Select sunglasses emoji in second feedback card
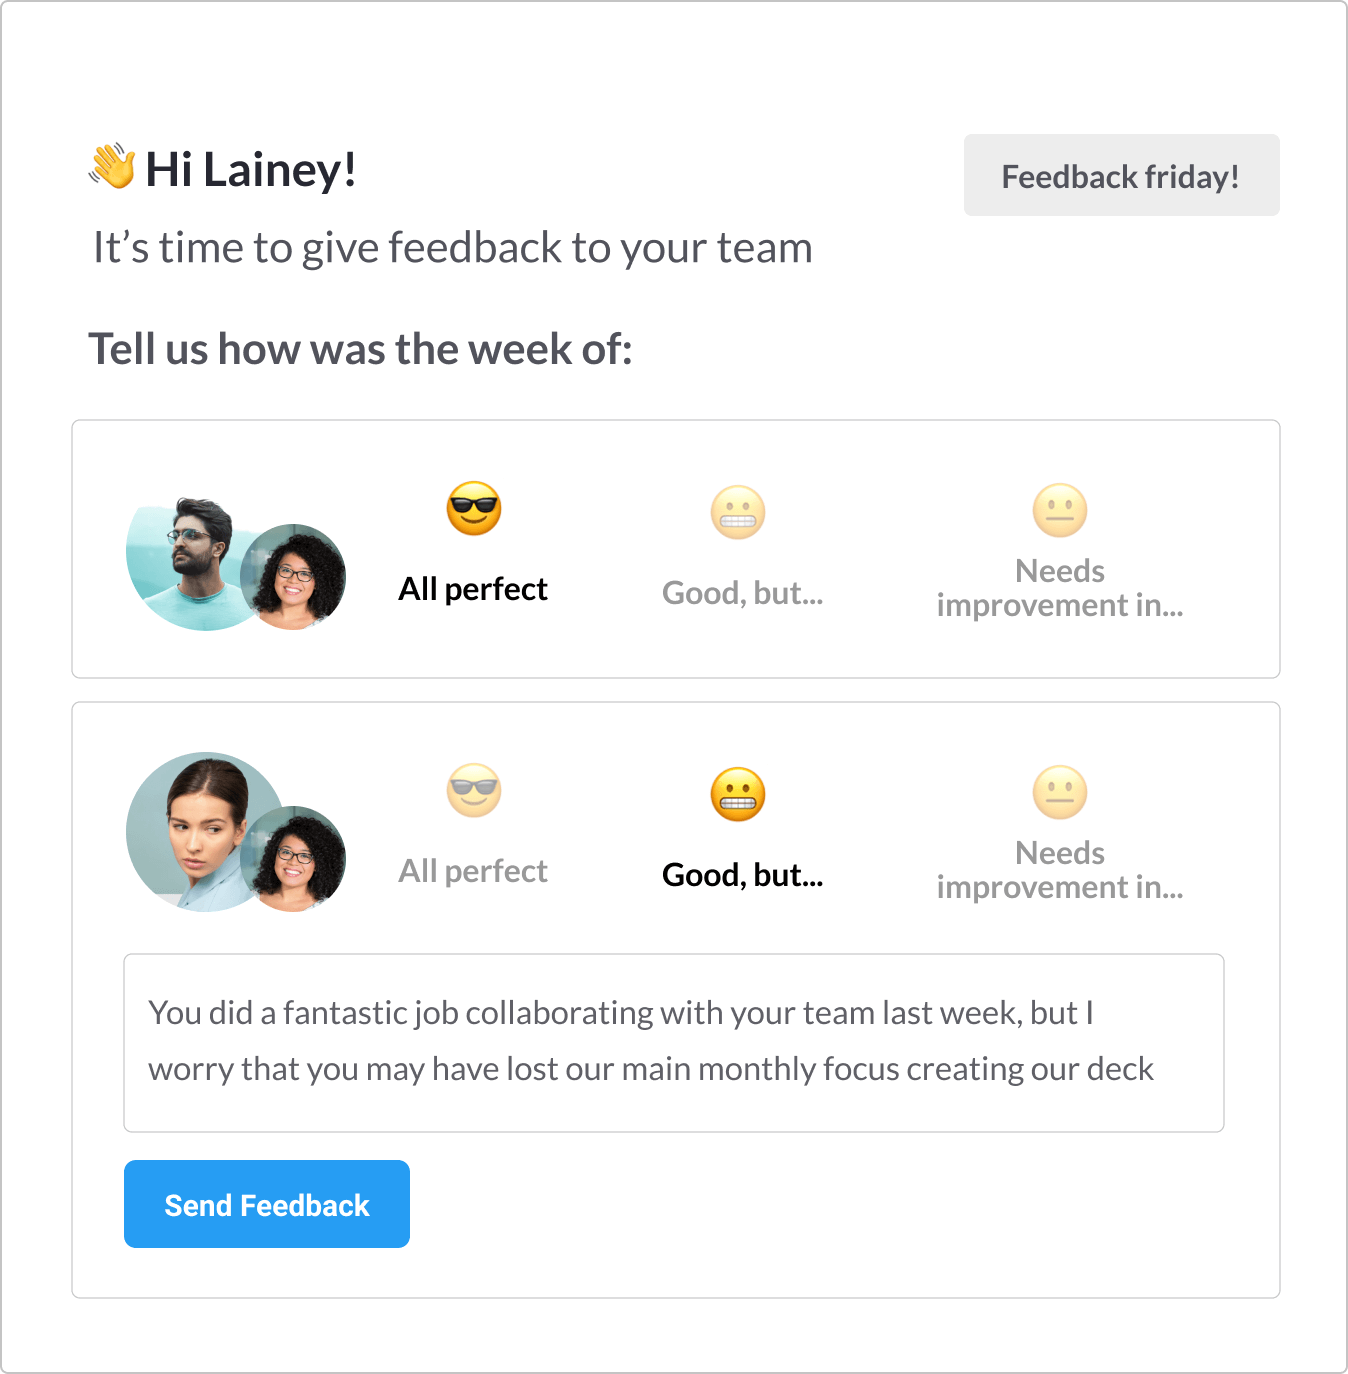This screenshot has width=1348, height=1374. click(474, 791)
